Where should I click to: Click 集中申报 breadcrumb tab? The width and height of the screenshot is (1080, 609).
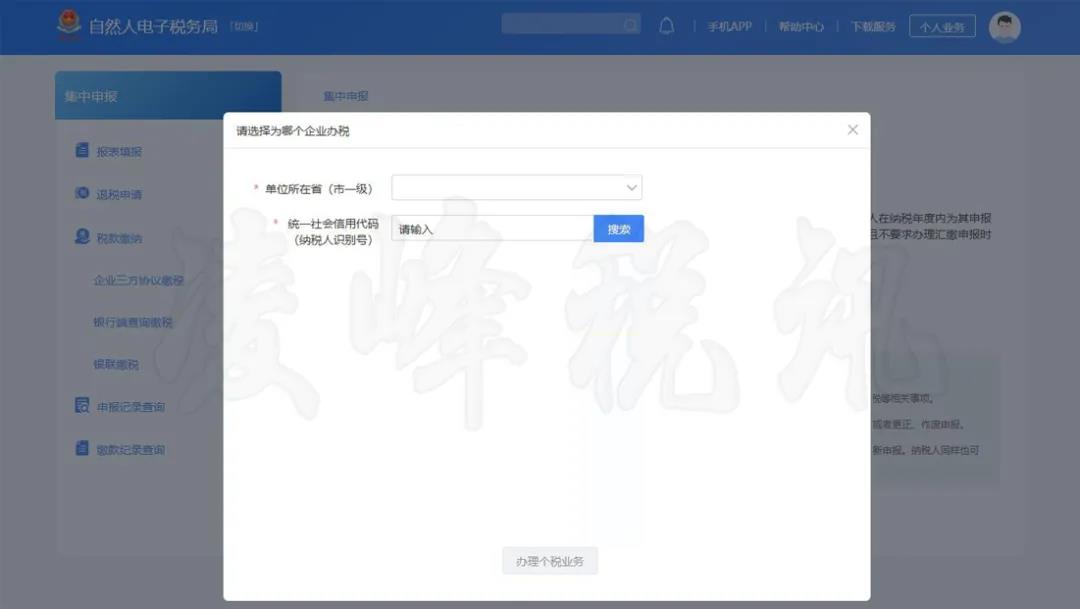pyautogui.click(x=346, y=96)
